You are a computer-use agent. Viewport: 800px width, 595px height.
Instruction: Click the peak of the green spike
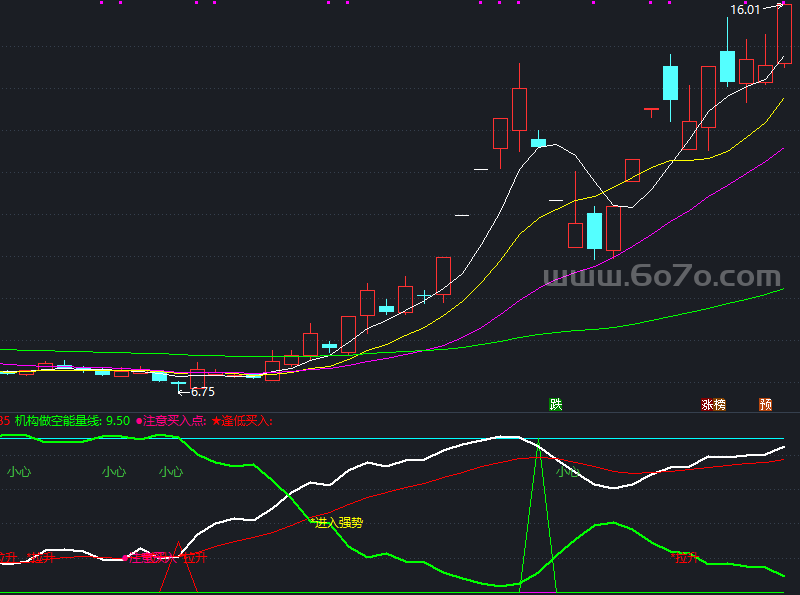(x=538, y=443)
